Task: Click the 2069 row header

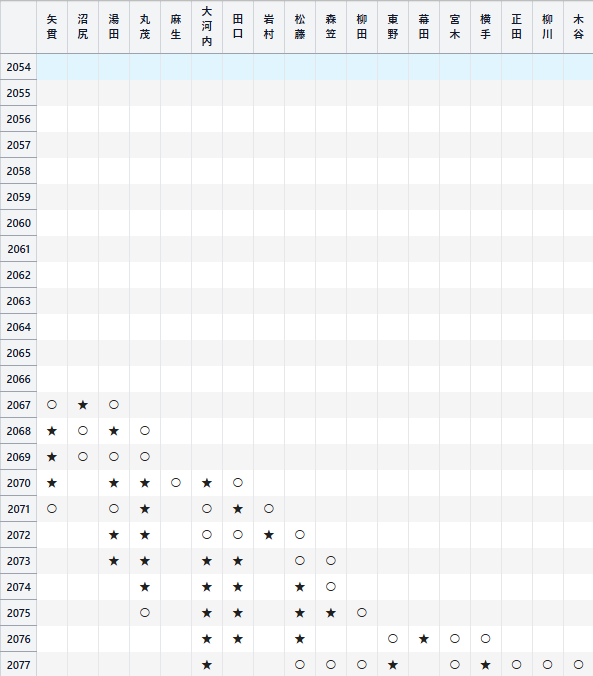Action: coord(19,457)
